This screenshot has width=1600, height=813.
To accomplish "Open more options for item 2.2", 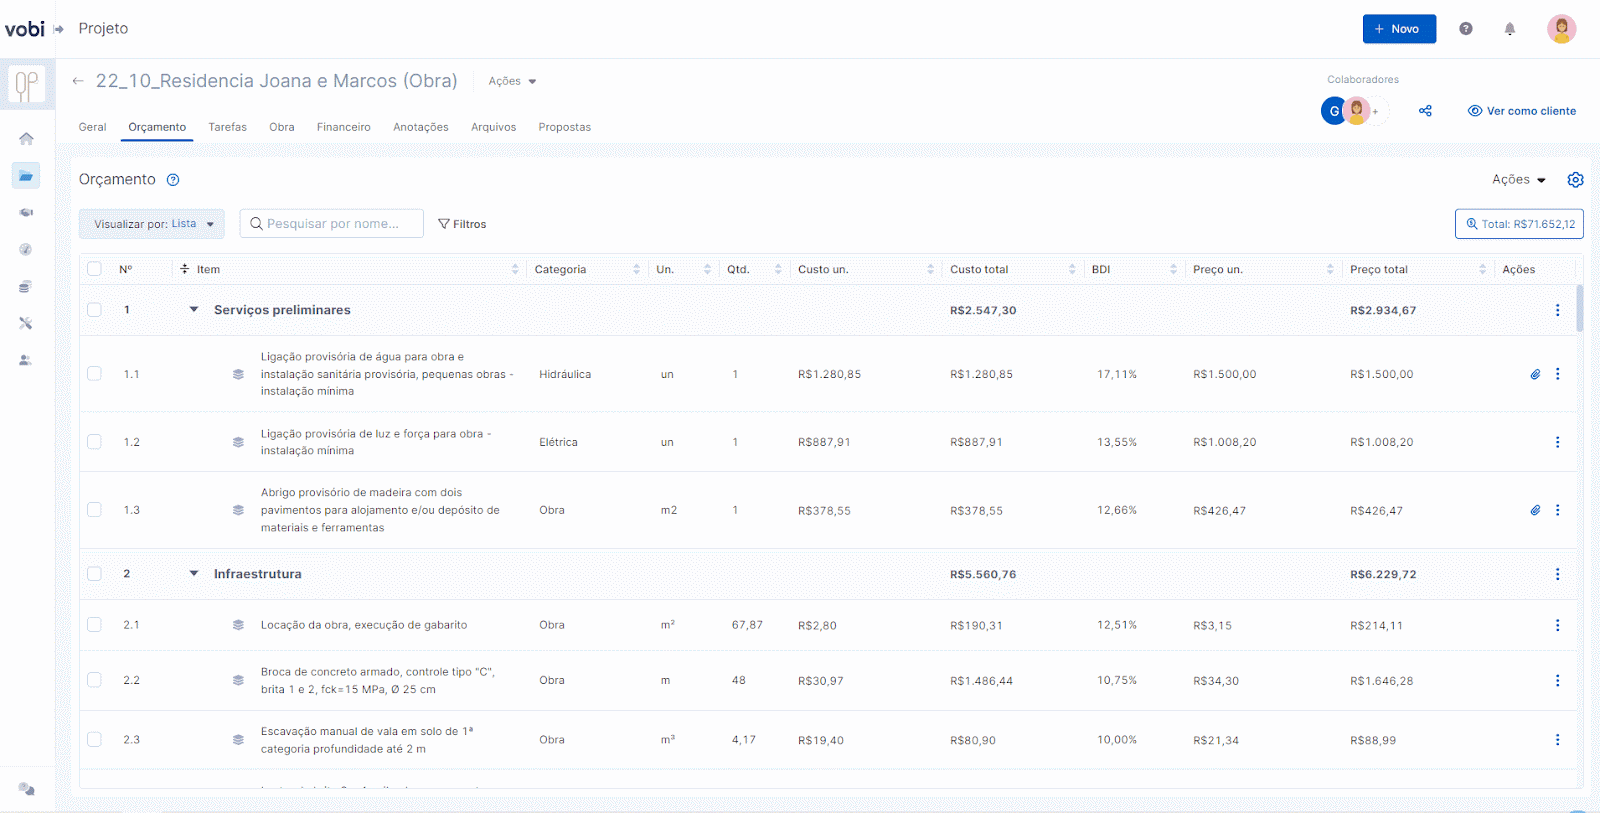I will tap(1557, 680).
